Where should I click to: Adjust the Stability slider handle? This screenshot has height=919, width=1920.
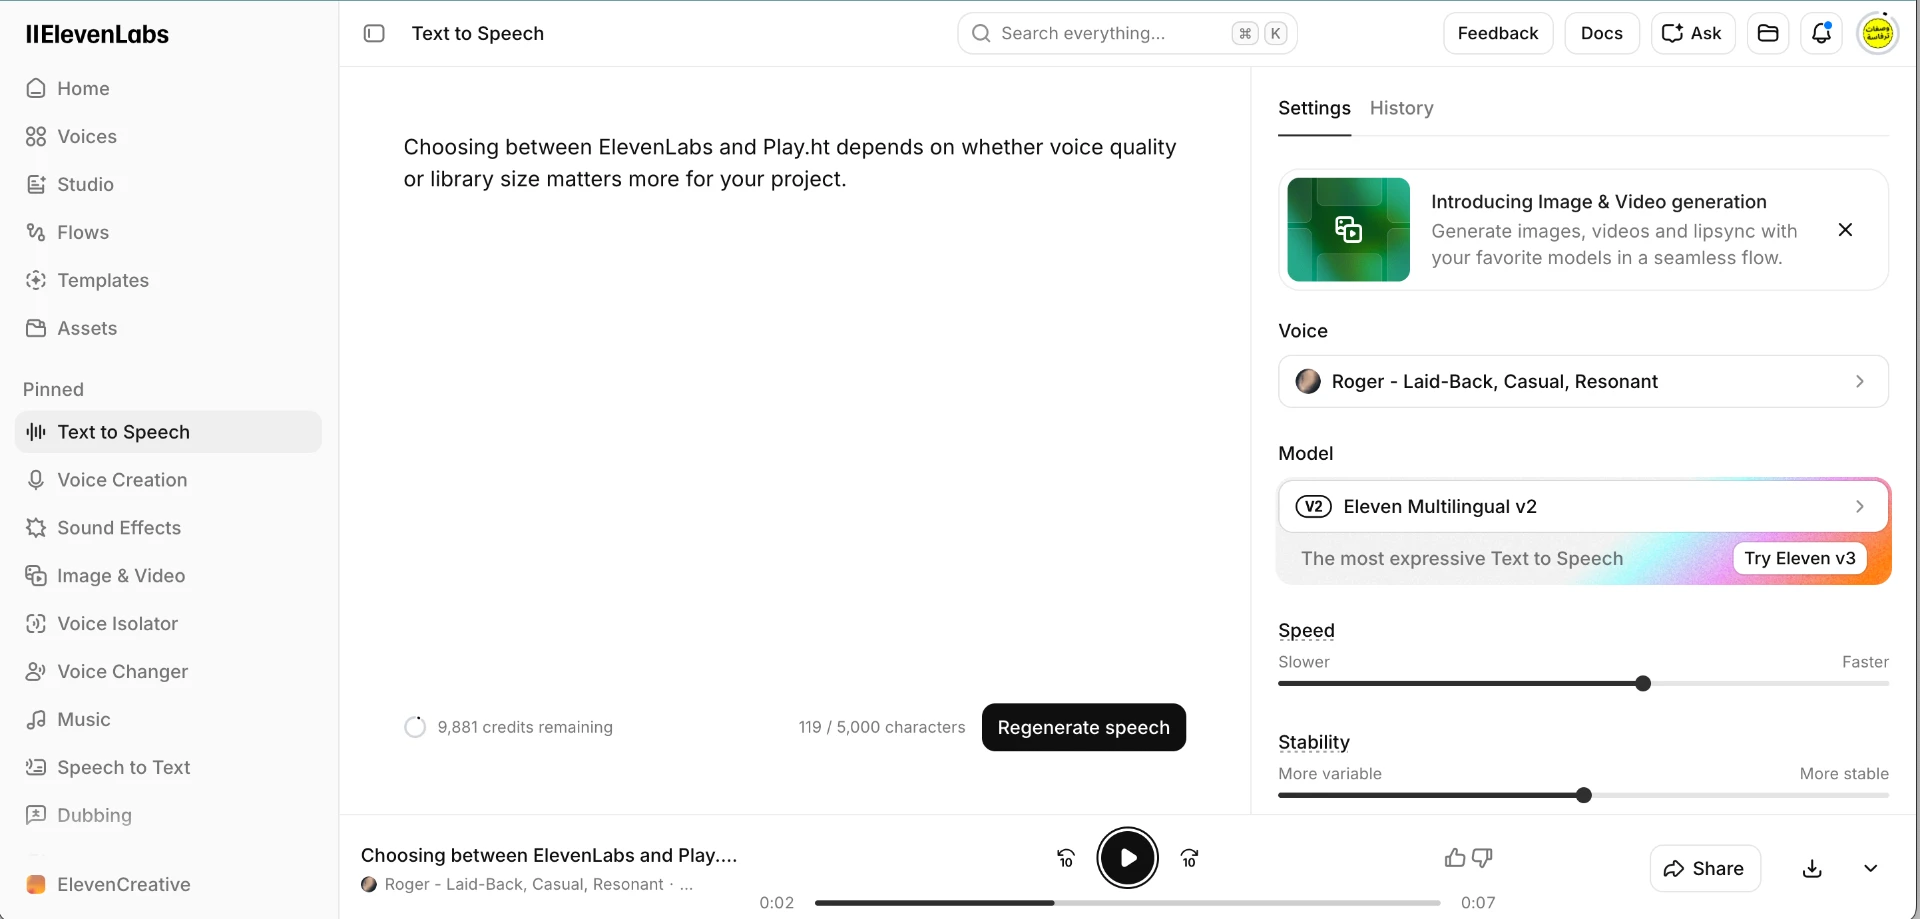pos(1583,796)
